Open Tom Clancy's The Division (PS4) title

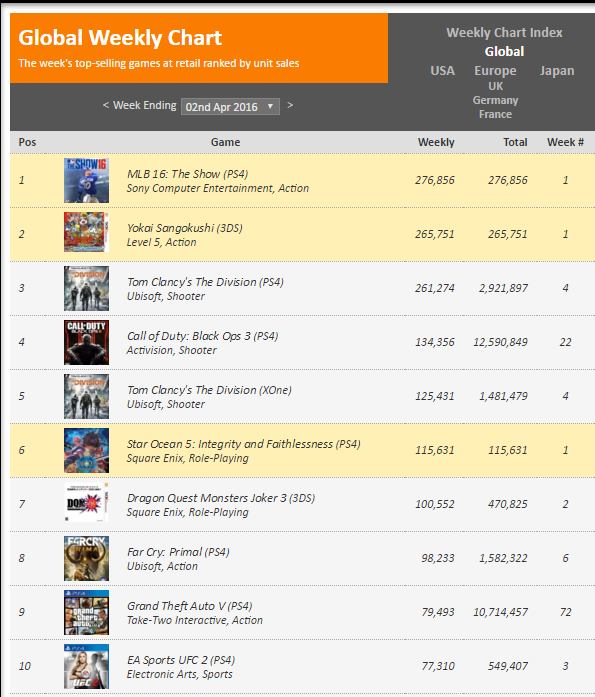[x=205, y=282]
